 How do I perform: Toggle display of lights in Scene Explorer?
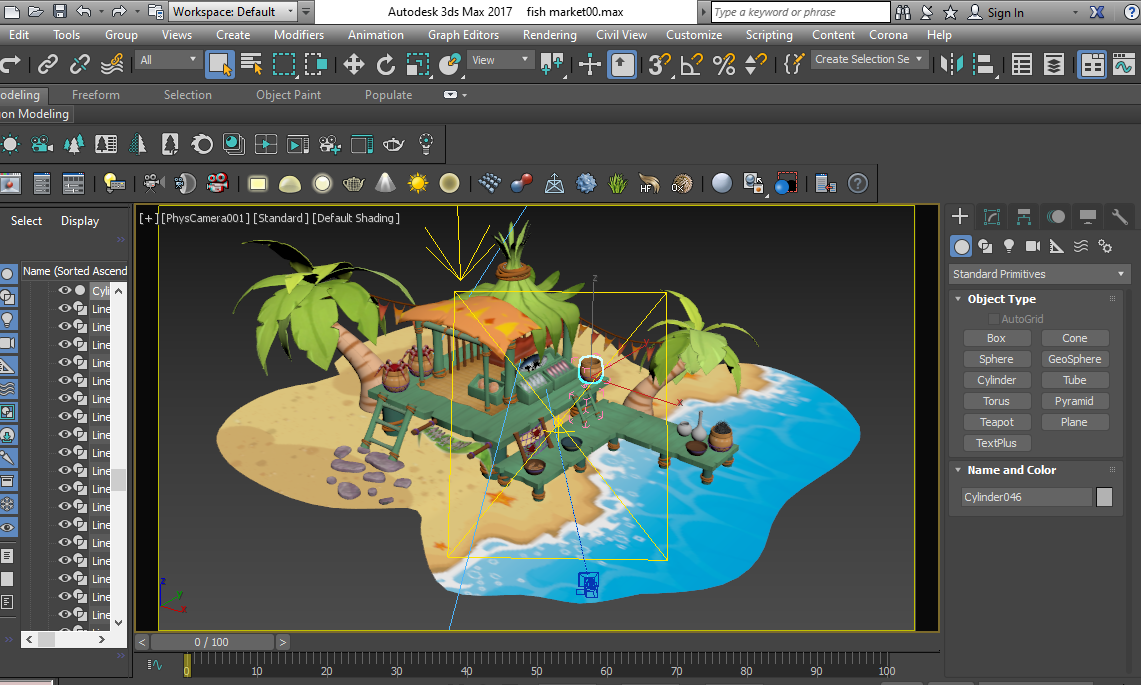tap(8, 320)
